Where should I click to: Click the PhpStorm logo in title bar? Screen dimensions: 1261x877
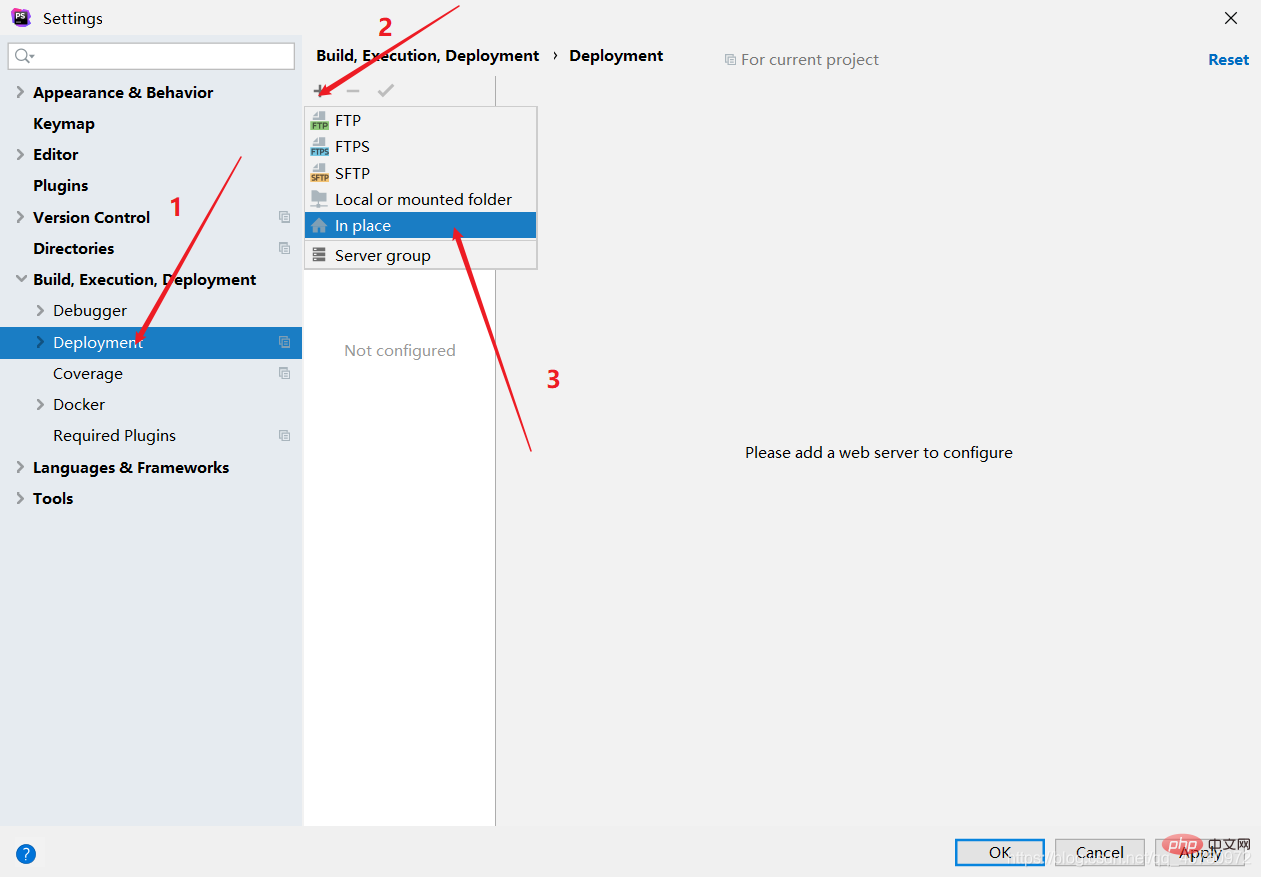(21, 18)
